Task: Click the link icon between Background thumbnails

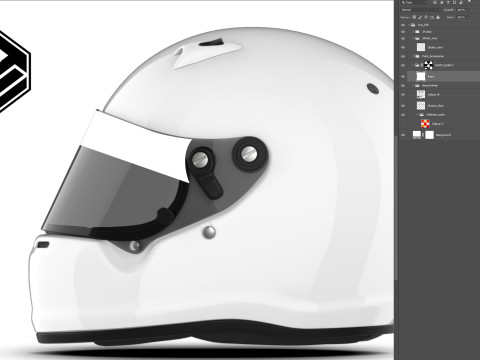Action: click(x=423, y=135)
